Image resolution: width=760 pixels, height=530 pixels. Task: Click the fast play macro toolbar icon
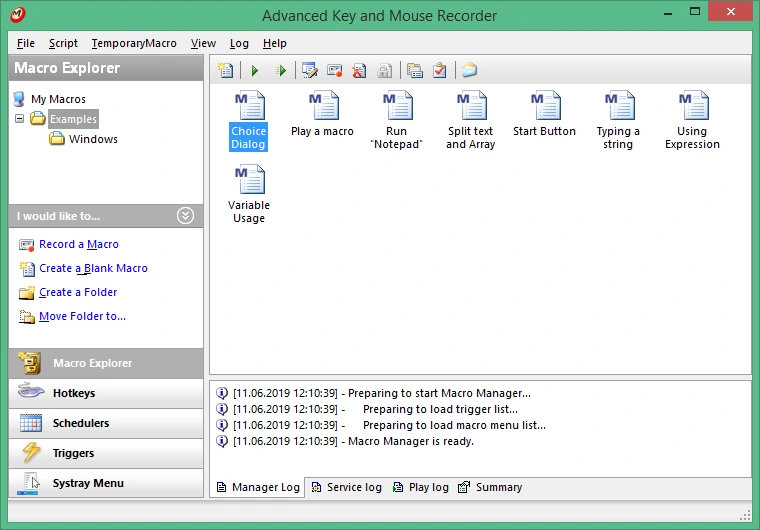coord(281,71)
